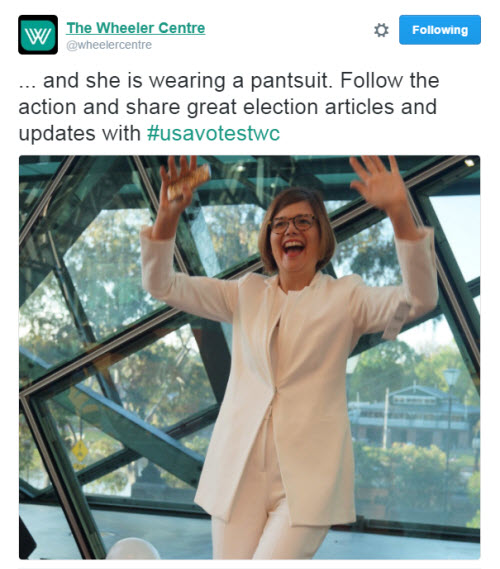The image size is (500, 569).
Task: Click the @wheelercentre handle
Action: (x=109, y=45)
